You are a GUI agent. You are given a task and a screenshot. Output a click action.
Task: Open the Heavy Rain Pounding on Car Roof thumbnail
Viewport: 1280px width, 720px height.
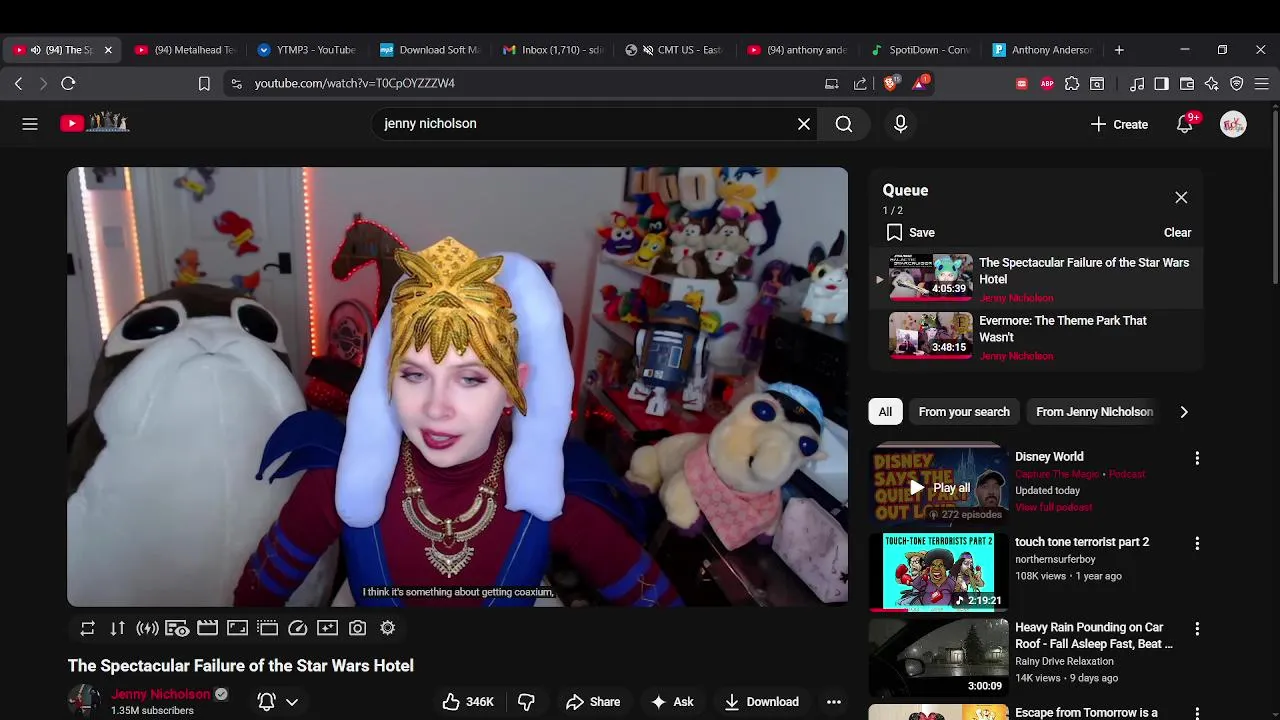(x=938, y=657)
